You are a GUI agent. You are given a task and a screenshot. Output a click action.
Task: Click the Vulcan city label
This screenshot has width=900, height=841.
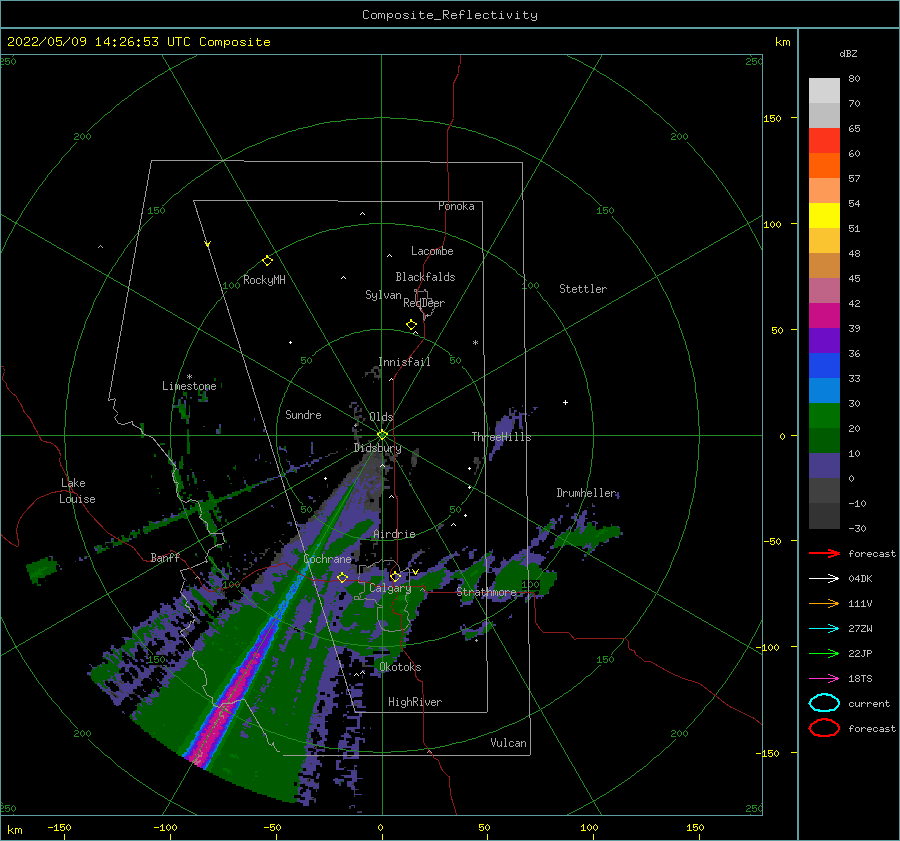click(508, 743)
